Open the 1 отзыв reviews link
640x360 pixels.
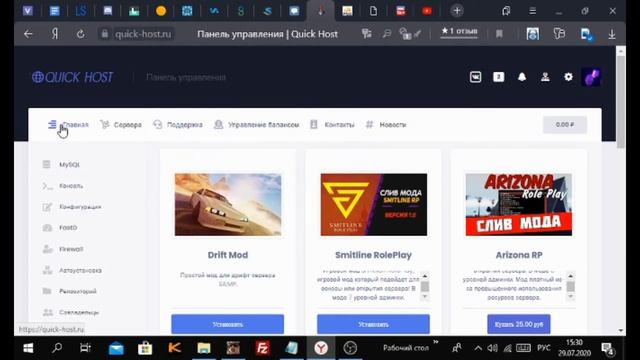click(459, 31)
